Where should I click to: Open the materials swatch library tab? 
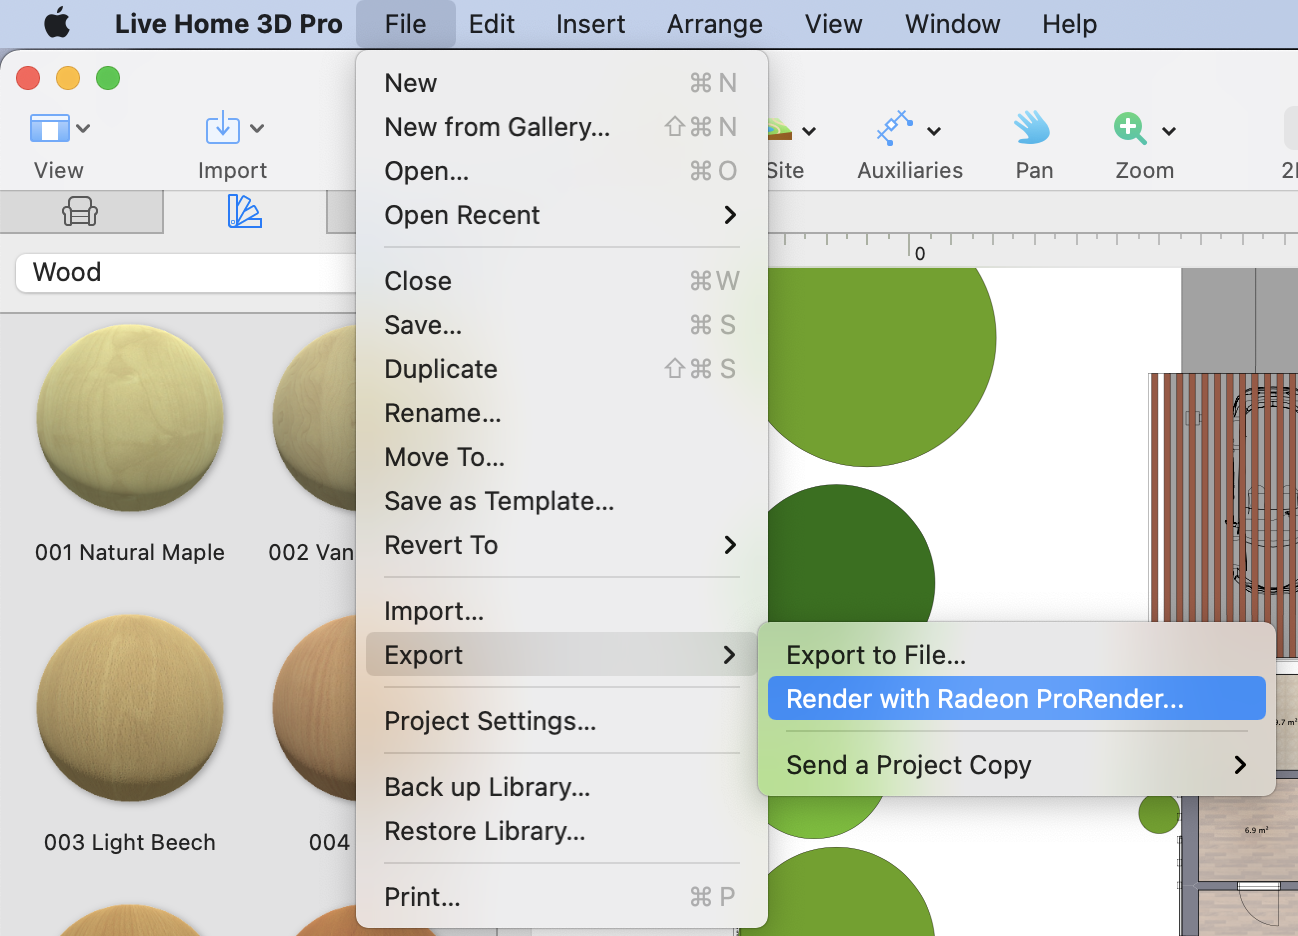click(243, 211)
